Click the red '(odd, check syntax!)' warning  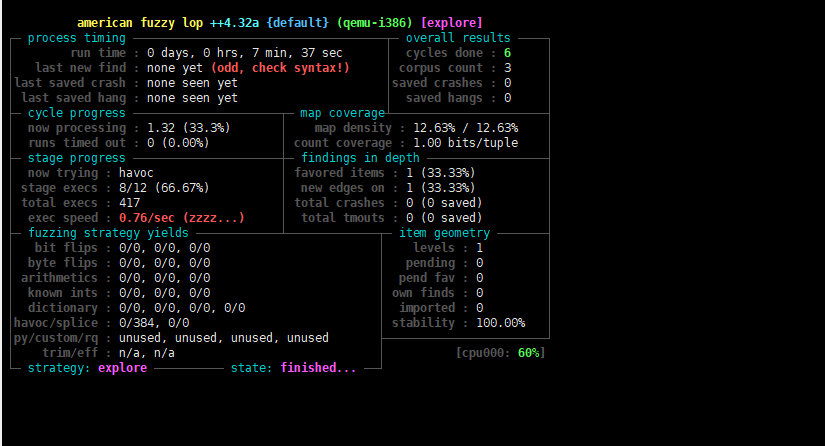pyautogui.click(x=280, y=68)
